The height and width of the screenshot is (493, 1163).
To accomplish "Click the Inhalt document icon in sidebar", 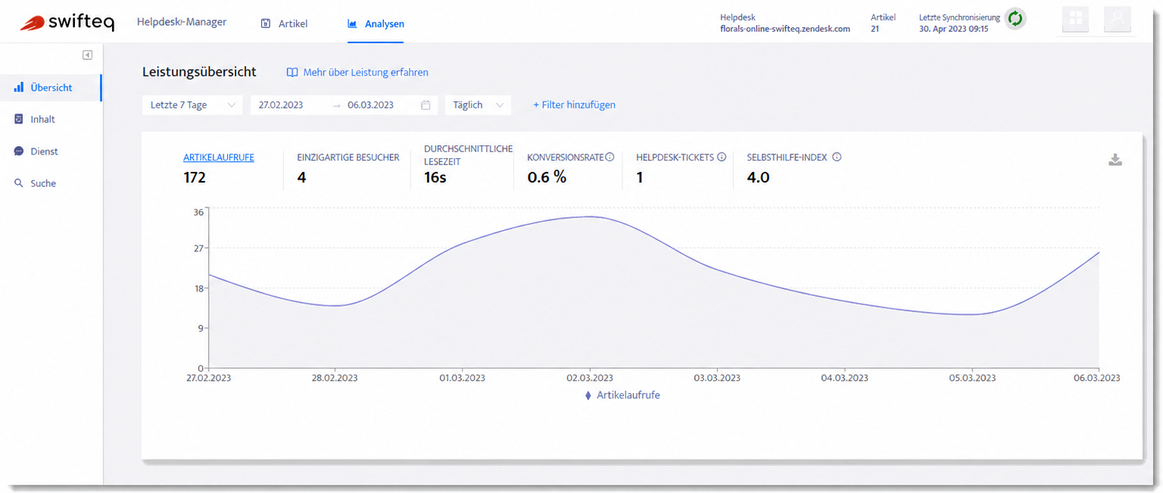I will pos(19,119).
